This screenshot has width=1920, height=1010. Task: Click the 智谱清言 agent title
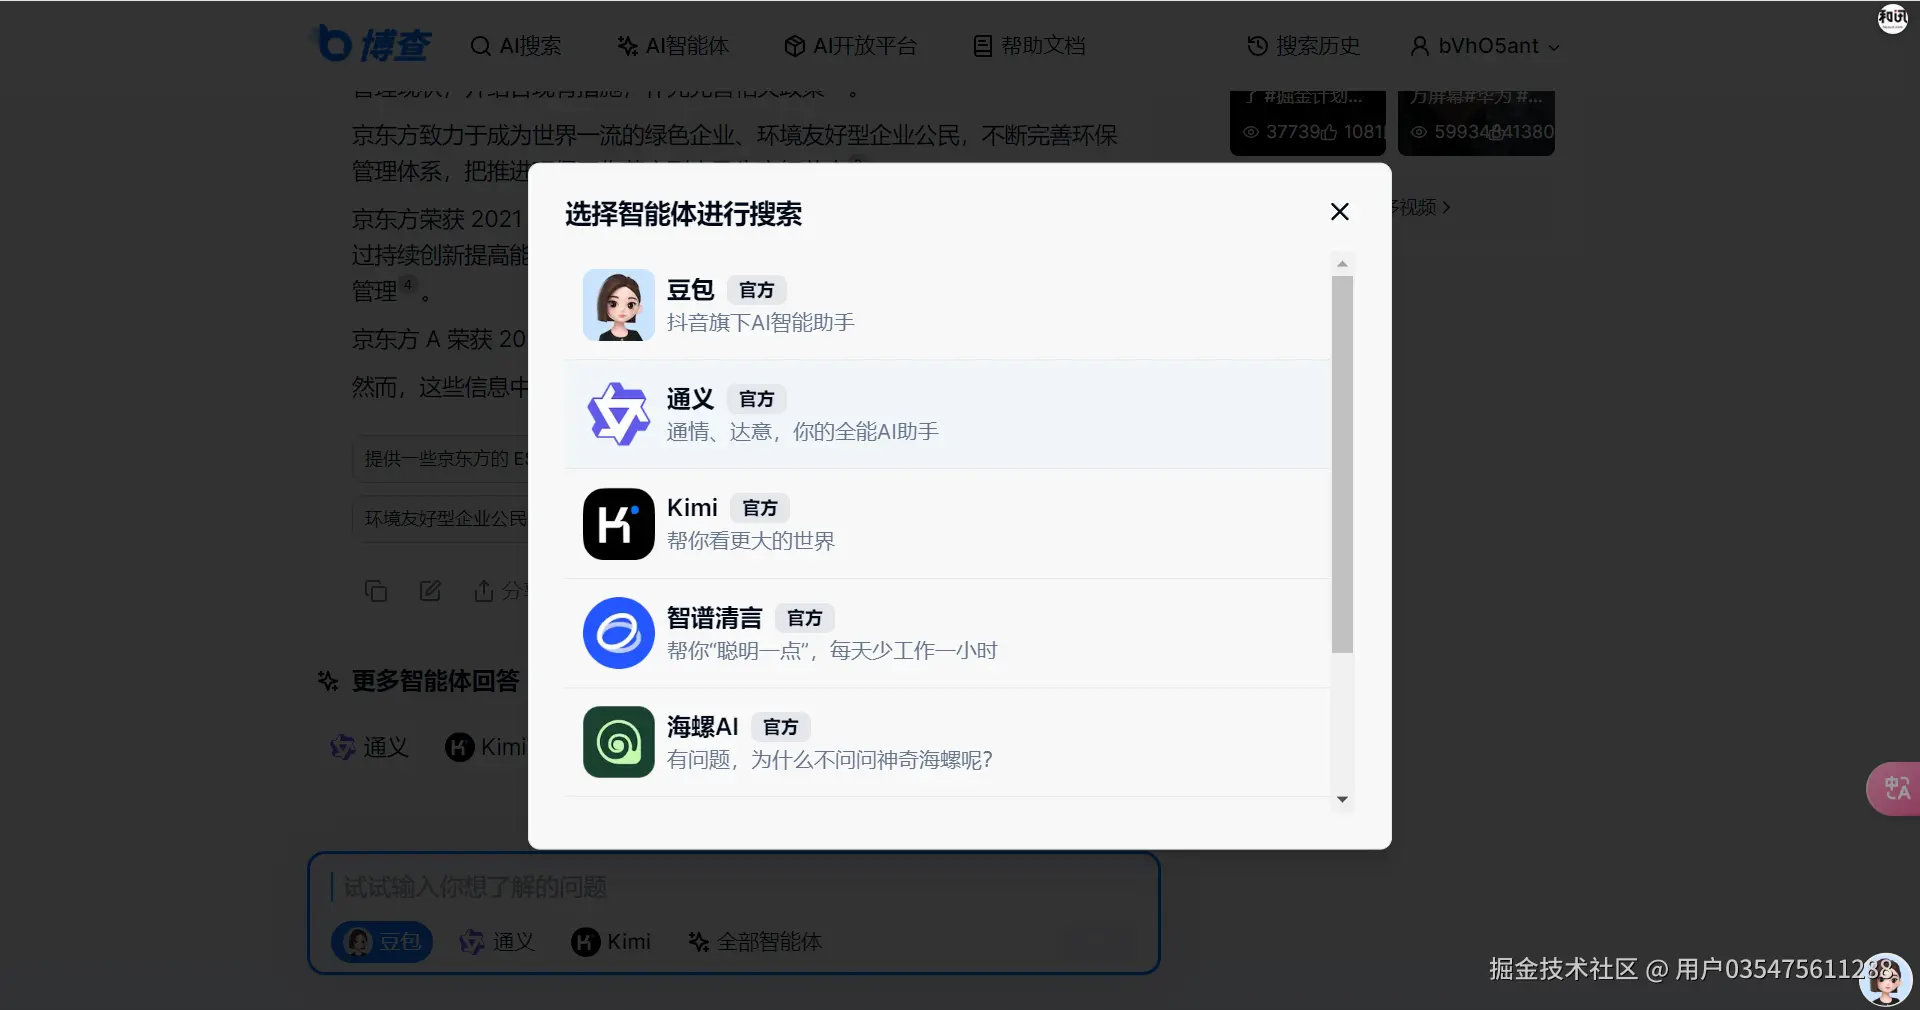714,618
